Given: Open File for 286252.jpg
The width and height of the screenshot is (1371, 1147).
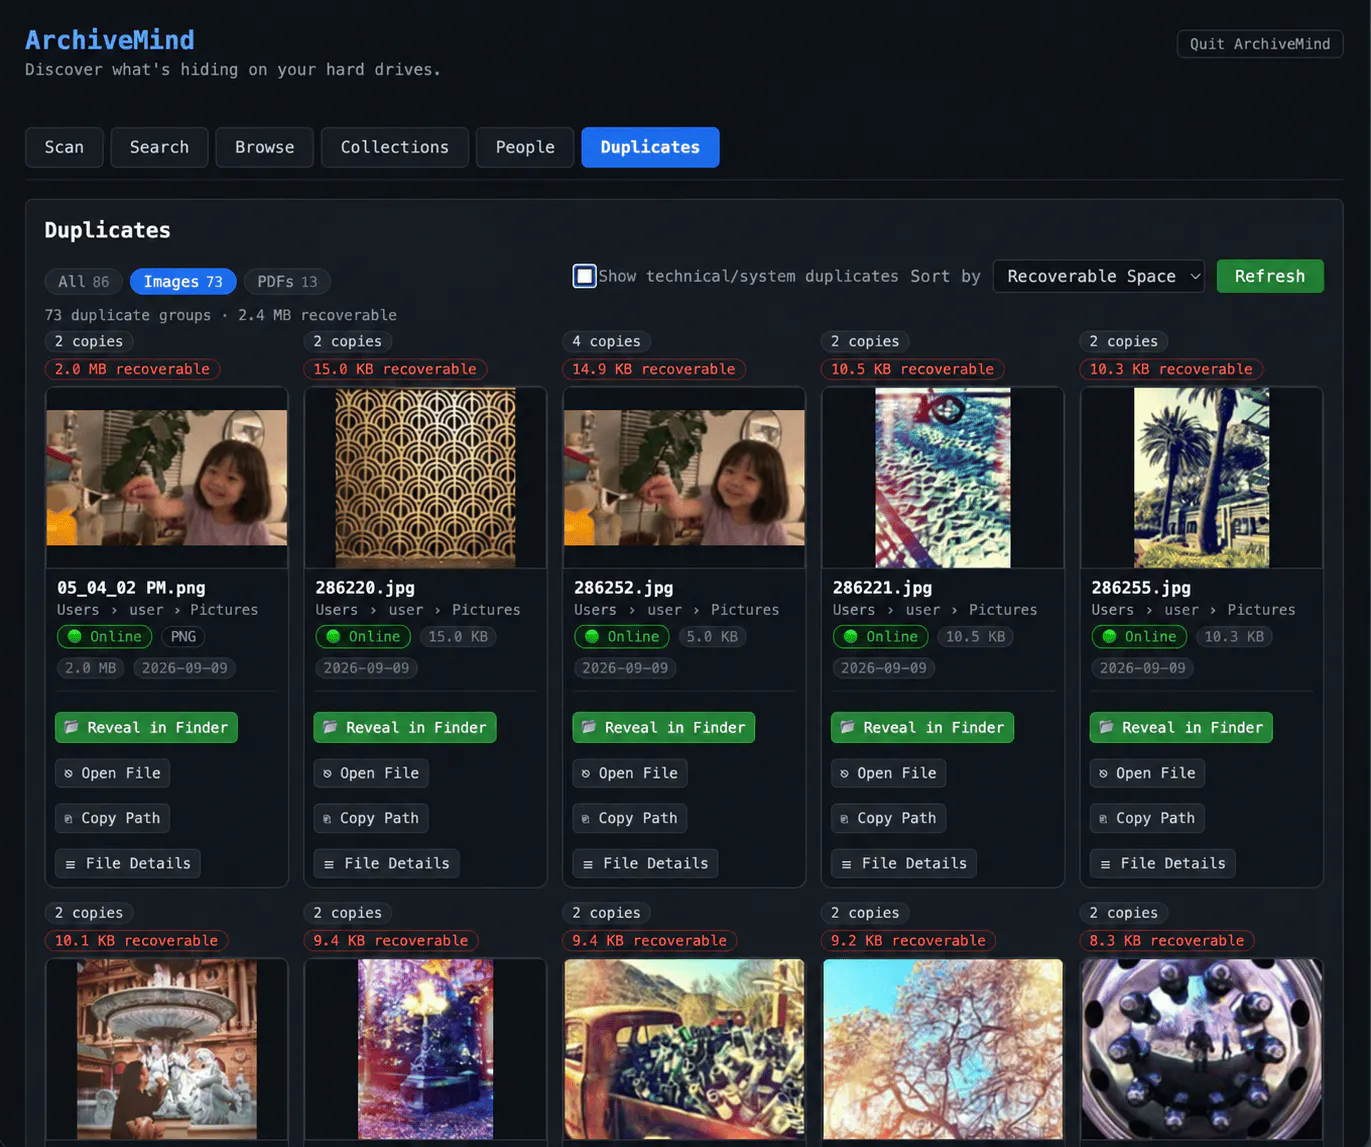Looking at the screenshot, I should 630,773.
